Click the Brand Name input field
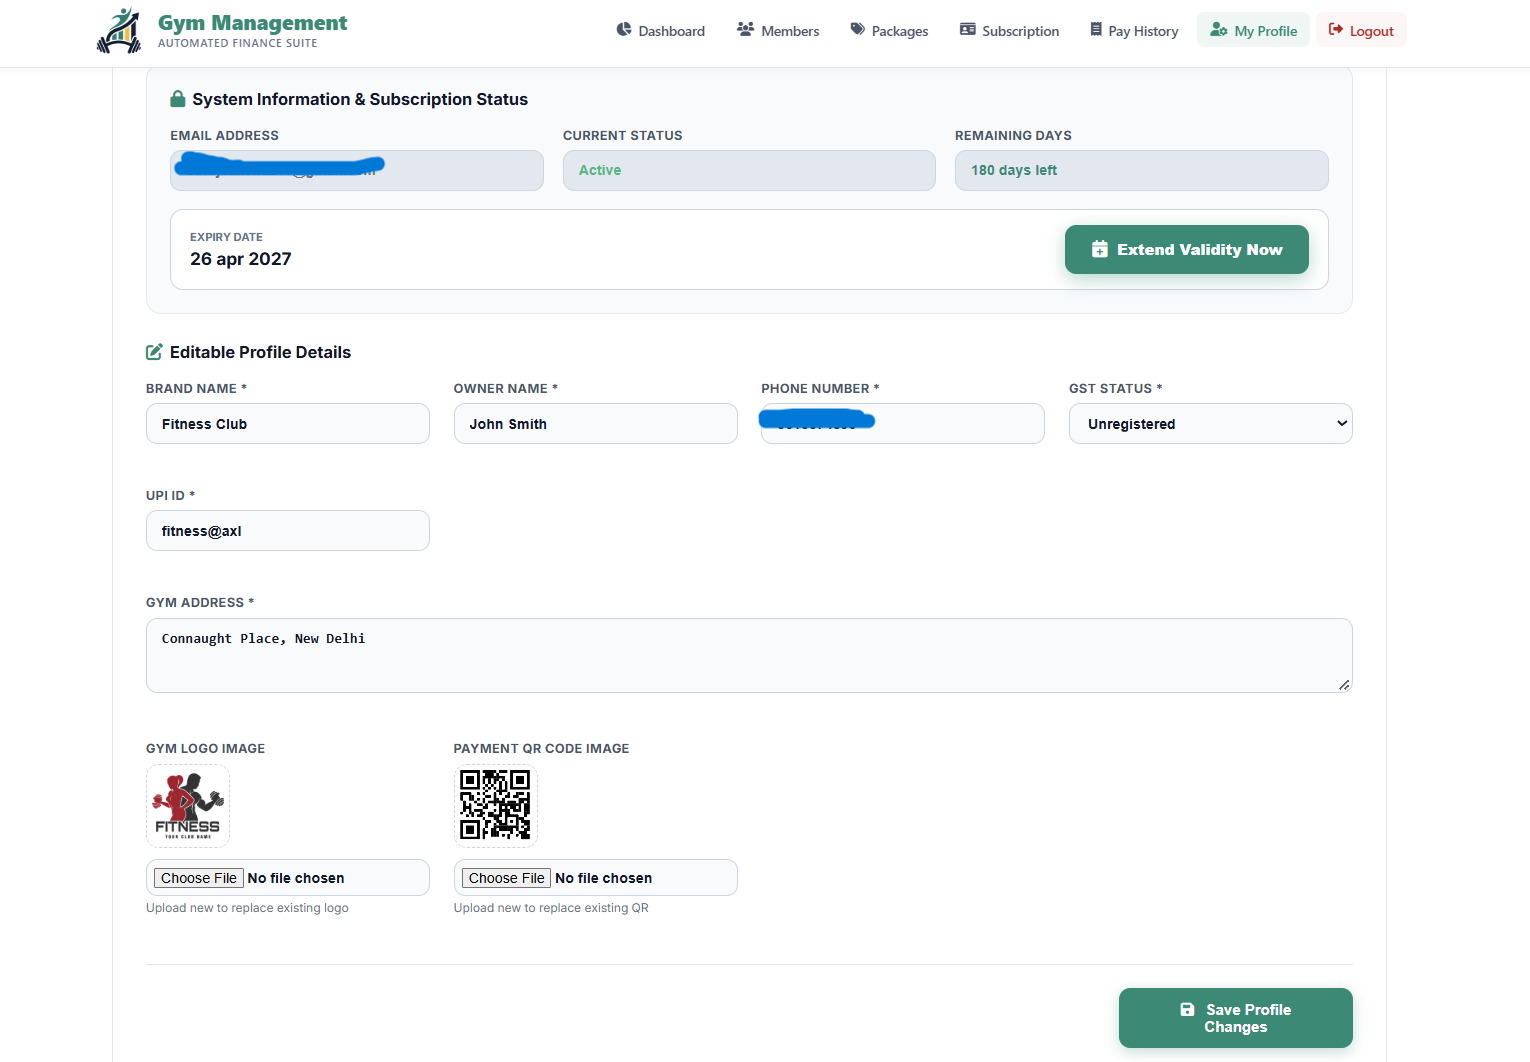The image size is (1530, 1062). point(288,424)
